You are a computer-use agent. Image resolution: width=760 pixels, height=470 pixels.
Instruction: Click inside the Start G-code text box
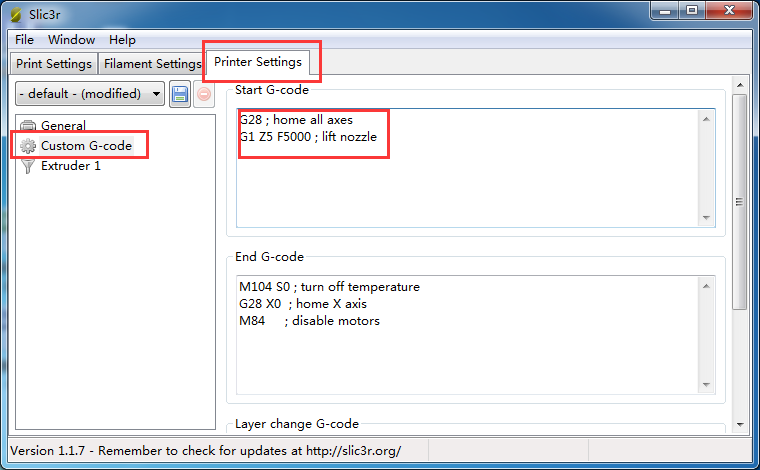(475, 168)
